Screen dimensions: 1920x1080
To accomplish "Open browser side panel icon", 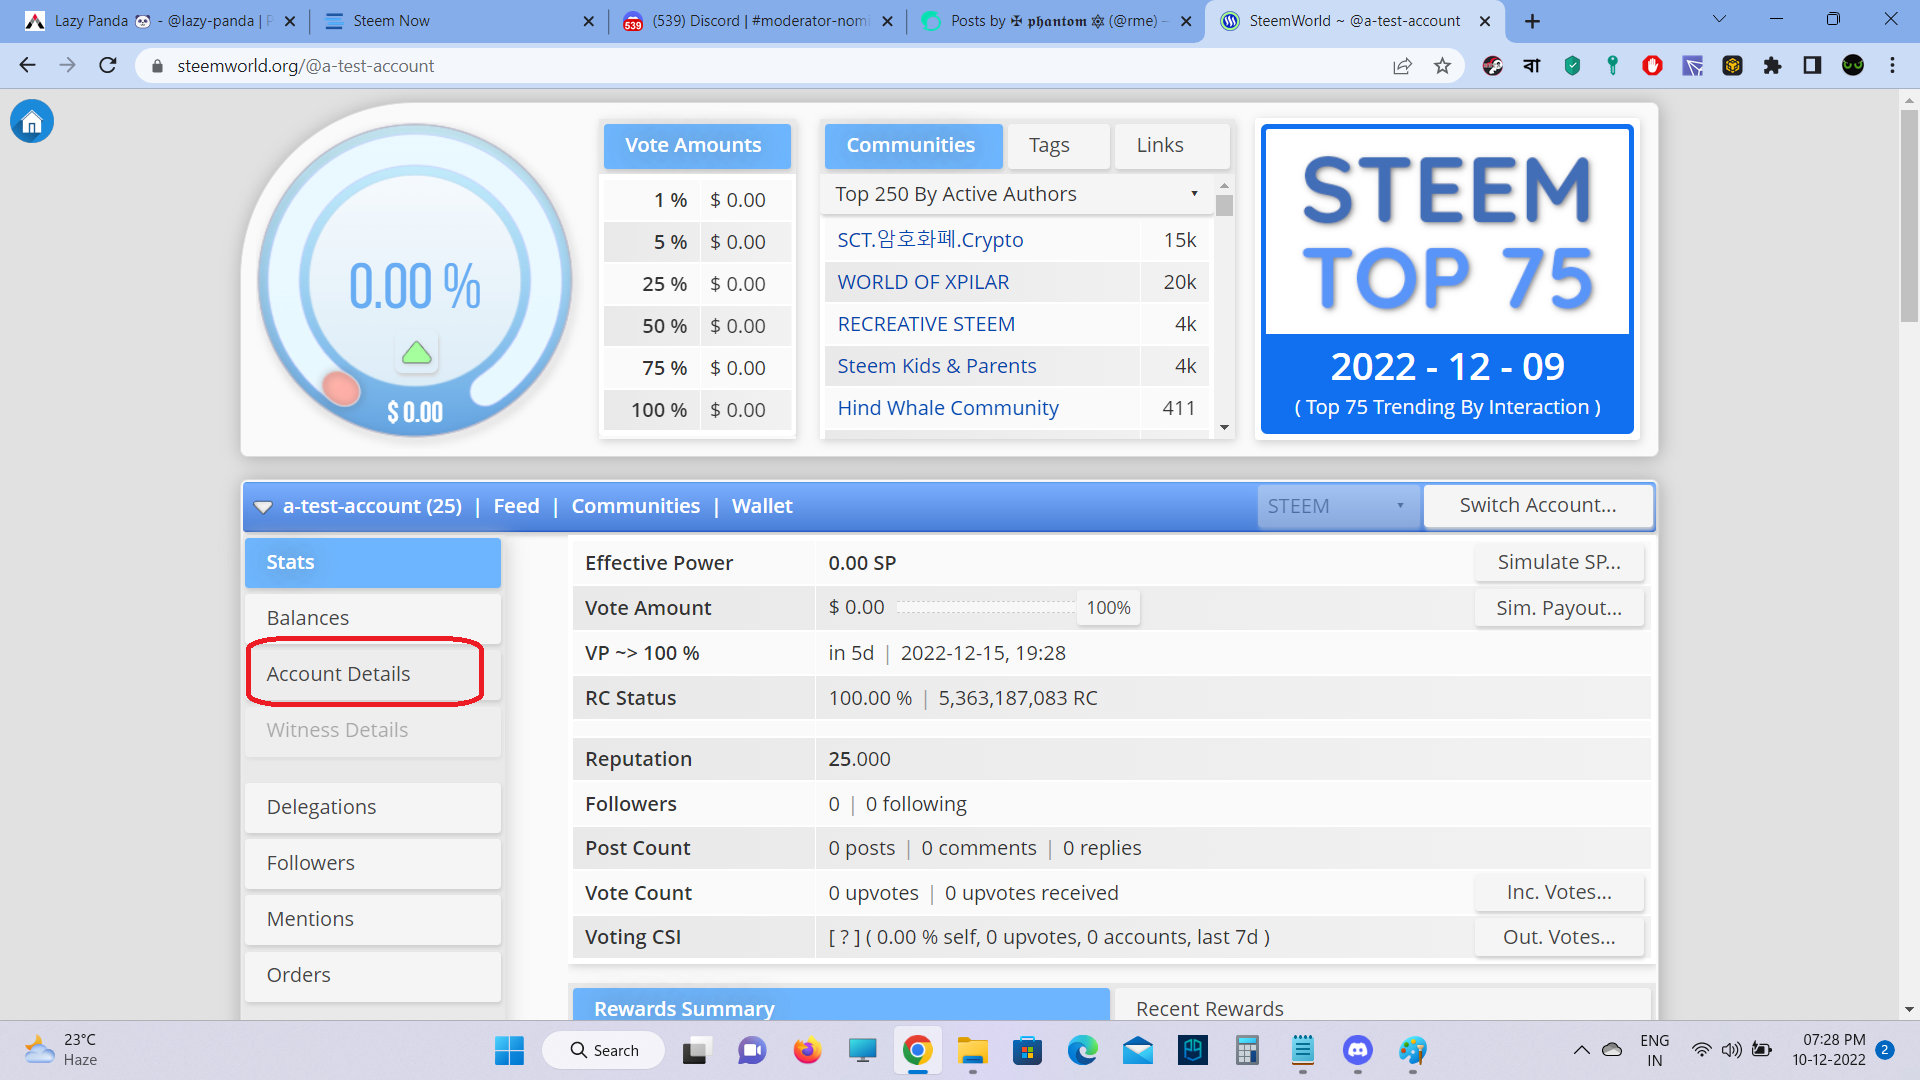I will (1812, 66).
